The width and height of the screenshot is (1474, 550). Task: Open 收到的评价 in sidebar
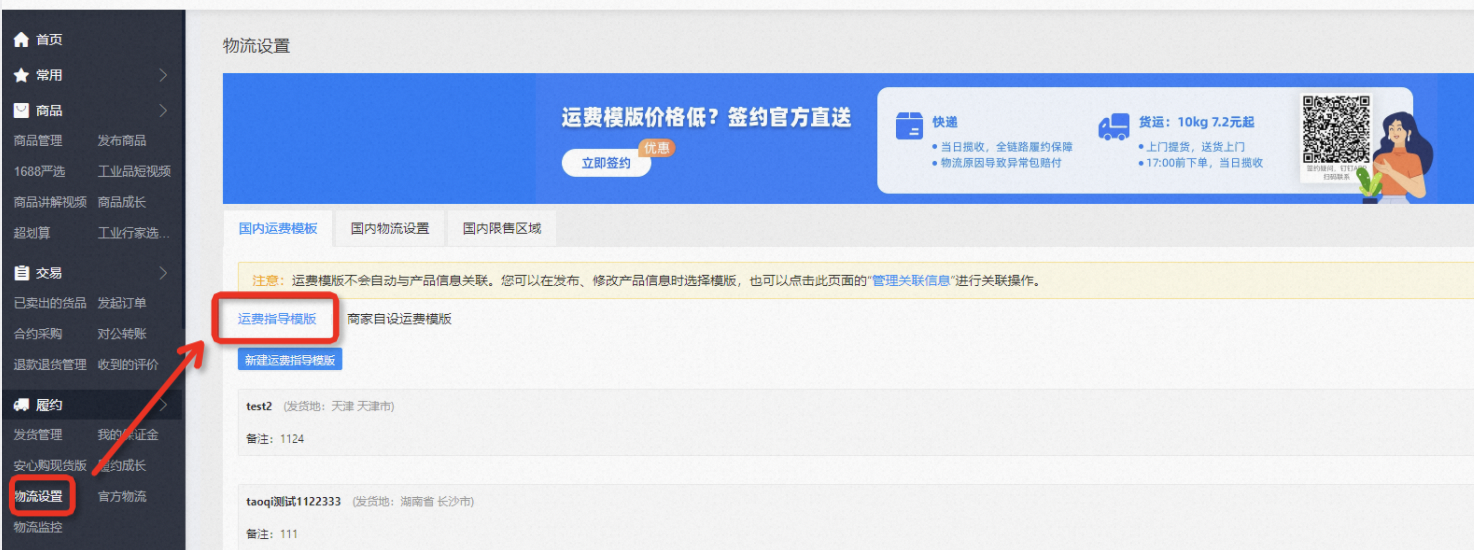pyautogui.click(x=128, y=365)
